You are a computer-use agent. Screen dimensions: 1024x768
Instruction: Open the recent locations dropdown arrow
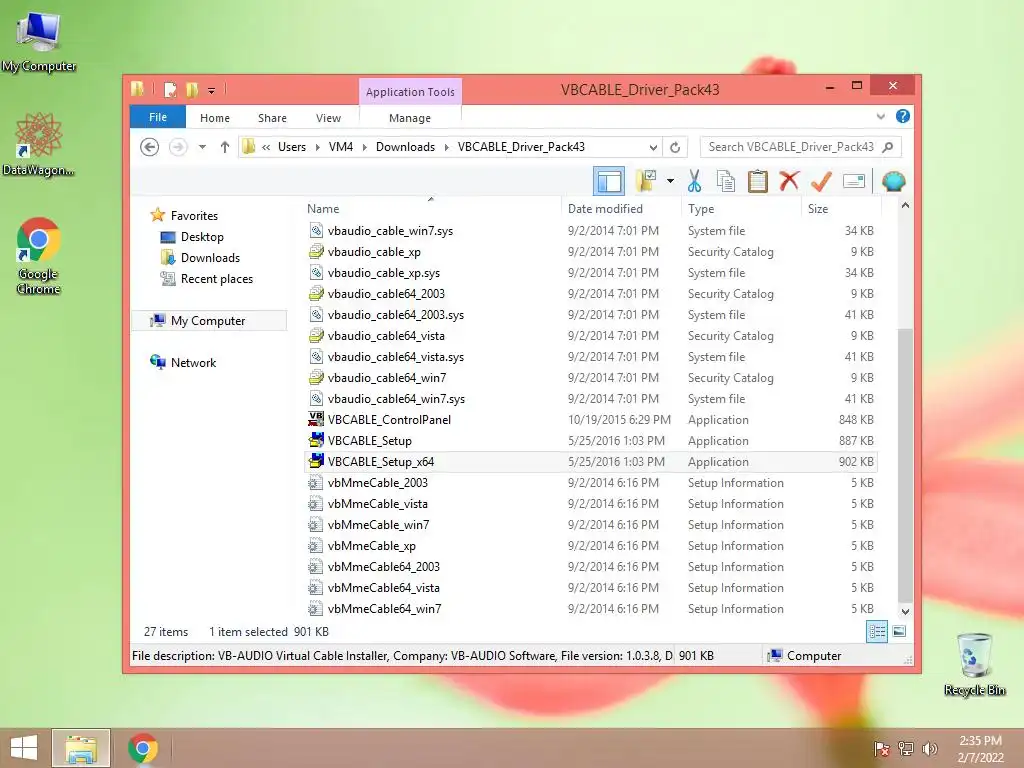pos(202,147)
